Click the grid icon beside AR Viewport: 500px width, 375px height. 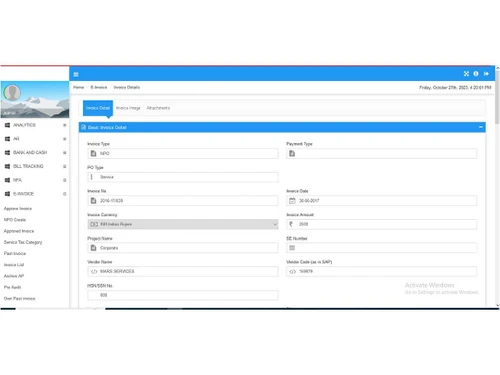click(7, 139)
